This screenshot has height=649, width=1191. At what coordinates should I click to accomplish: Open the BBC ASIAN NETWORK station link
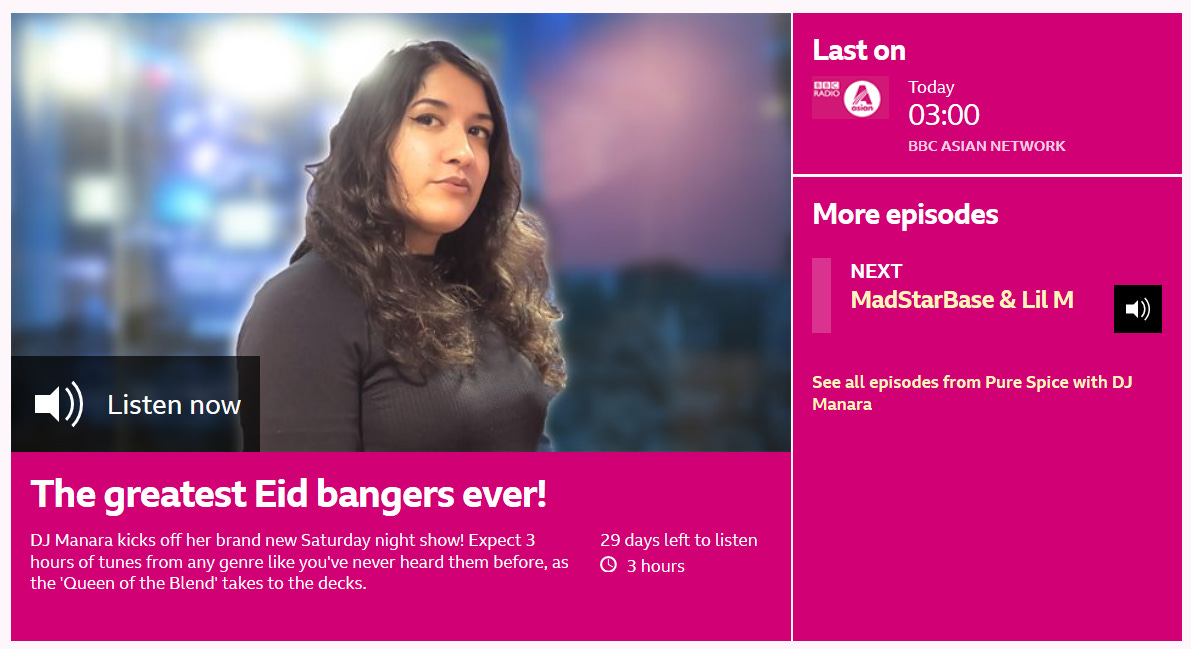click(986, 146)
